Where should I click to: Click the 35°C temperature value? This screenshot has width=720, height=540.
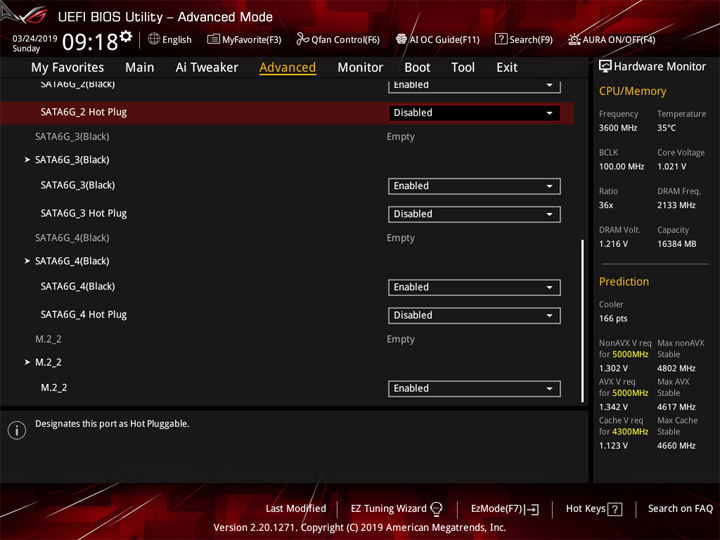[x=666, y=128]
